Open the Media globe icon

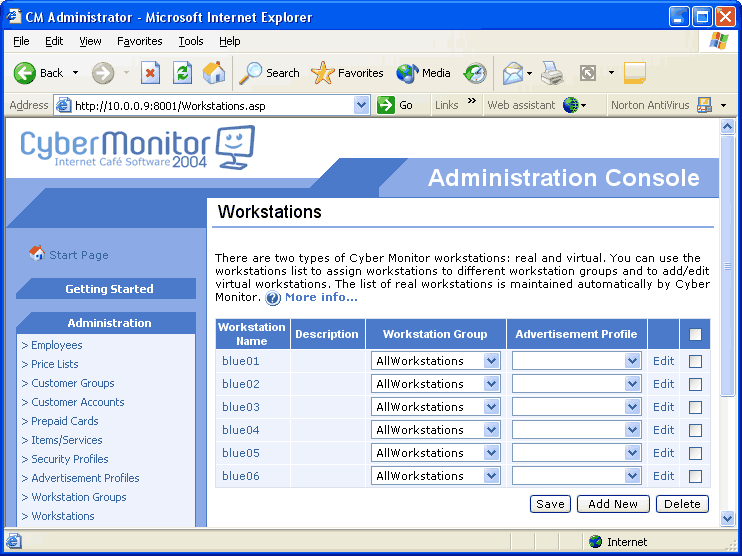click(407, 73)
